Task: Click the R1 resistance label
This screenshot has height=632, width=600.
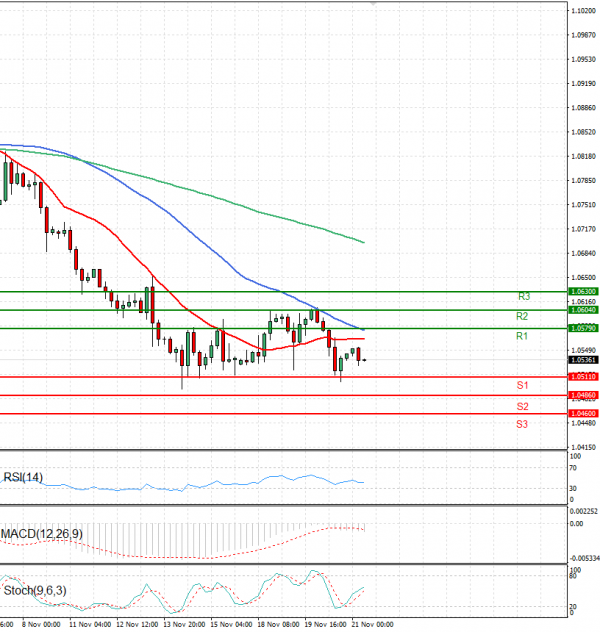Action: (522, 336)
